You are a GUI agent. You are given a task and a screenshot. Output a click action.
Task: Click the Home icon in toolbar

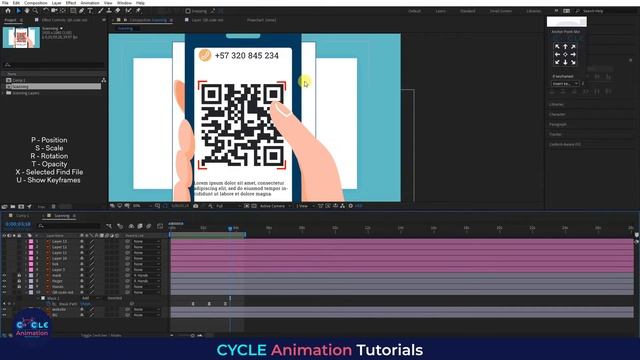pos(8,11)
